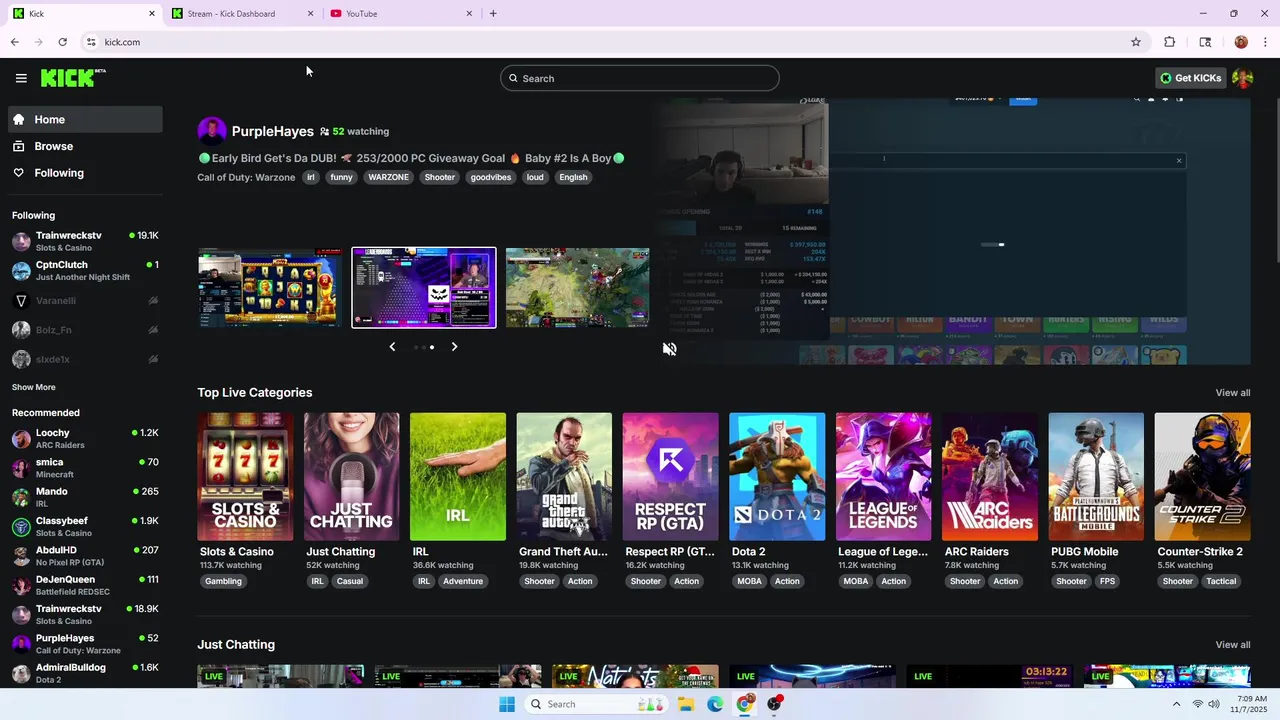Open PurpleHayes featured channel avatar
This screenshot has height=720, width=1280.
pyautogui.click(x=212, y=131)
